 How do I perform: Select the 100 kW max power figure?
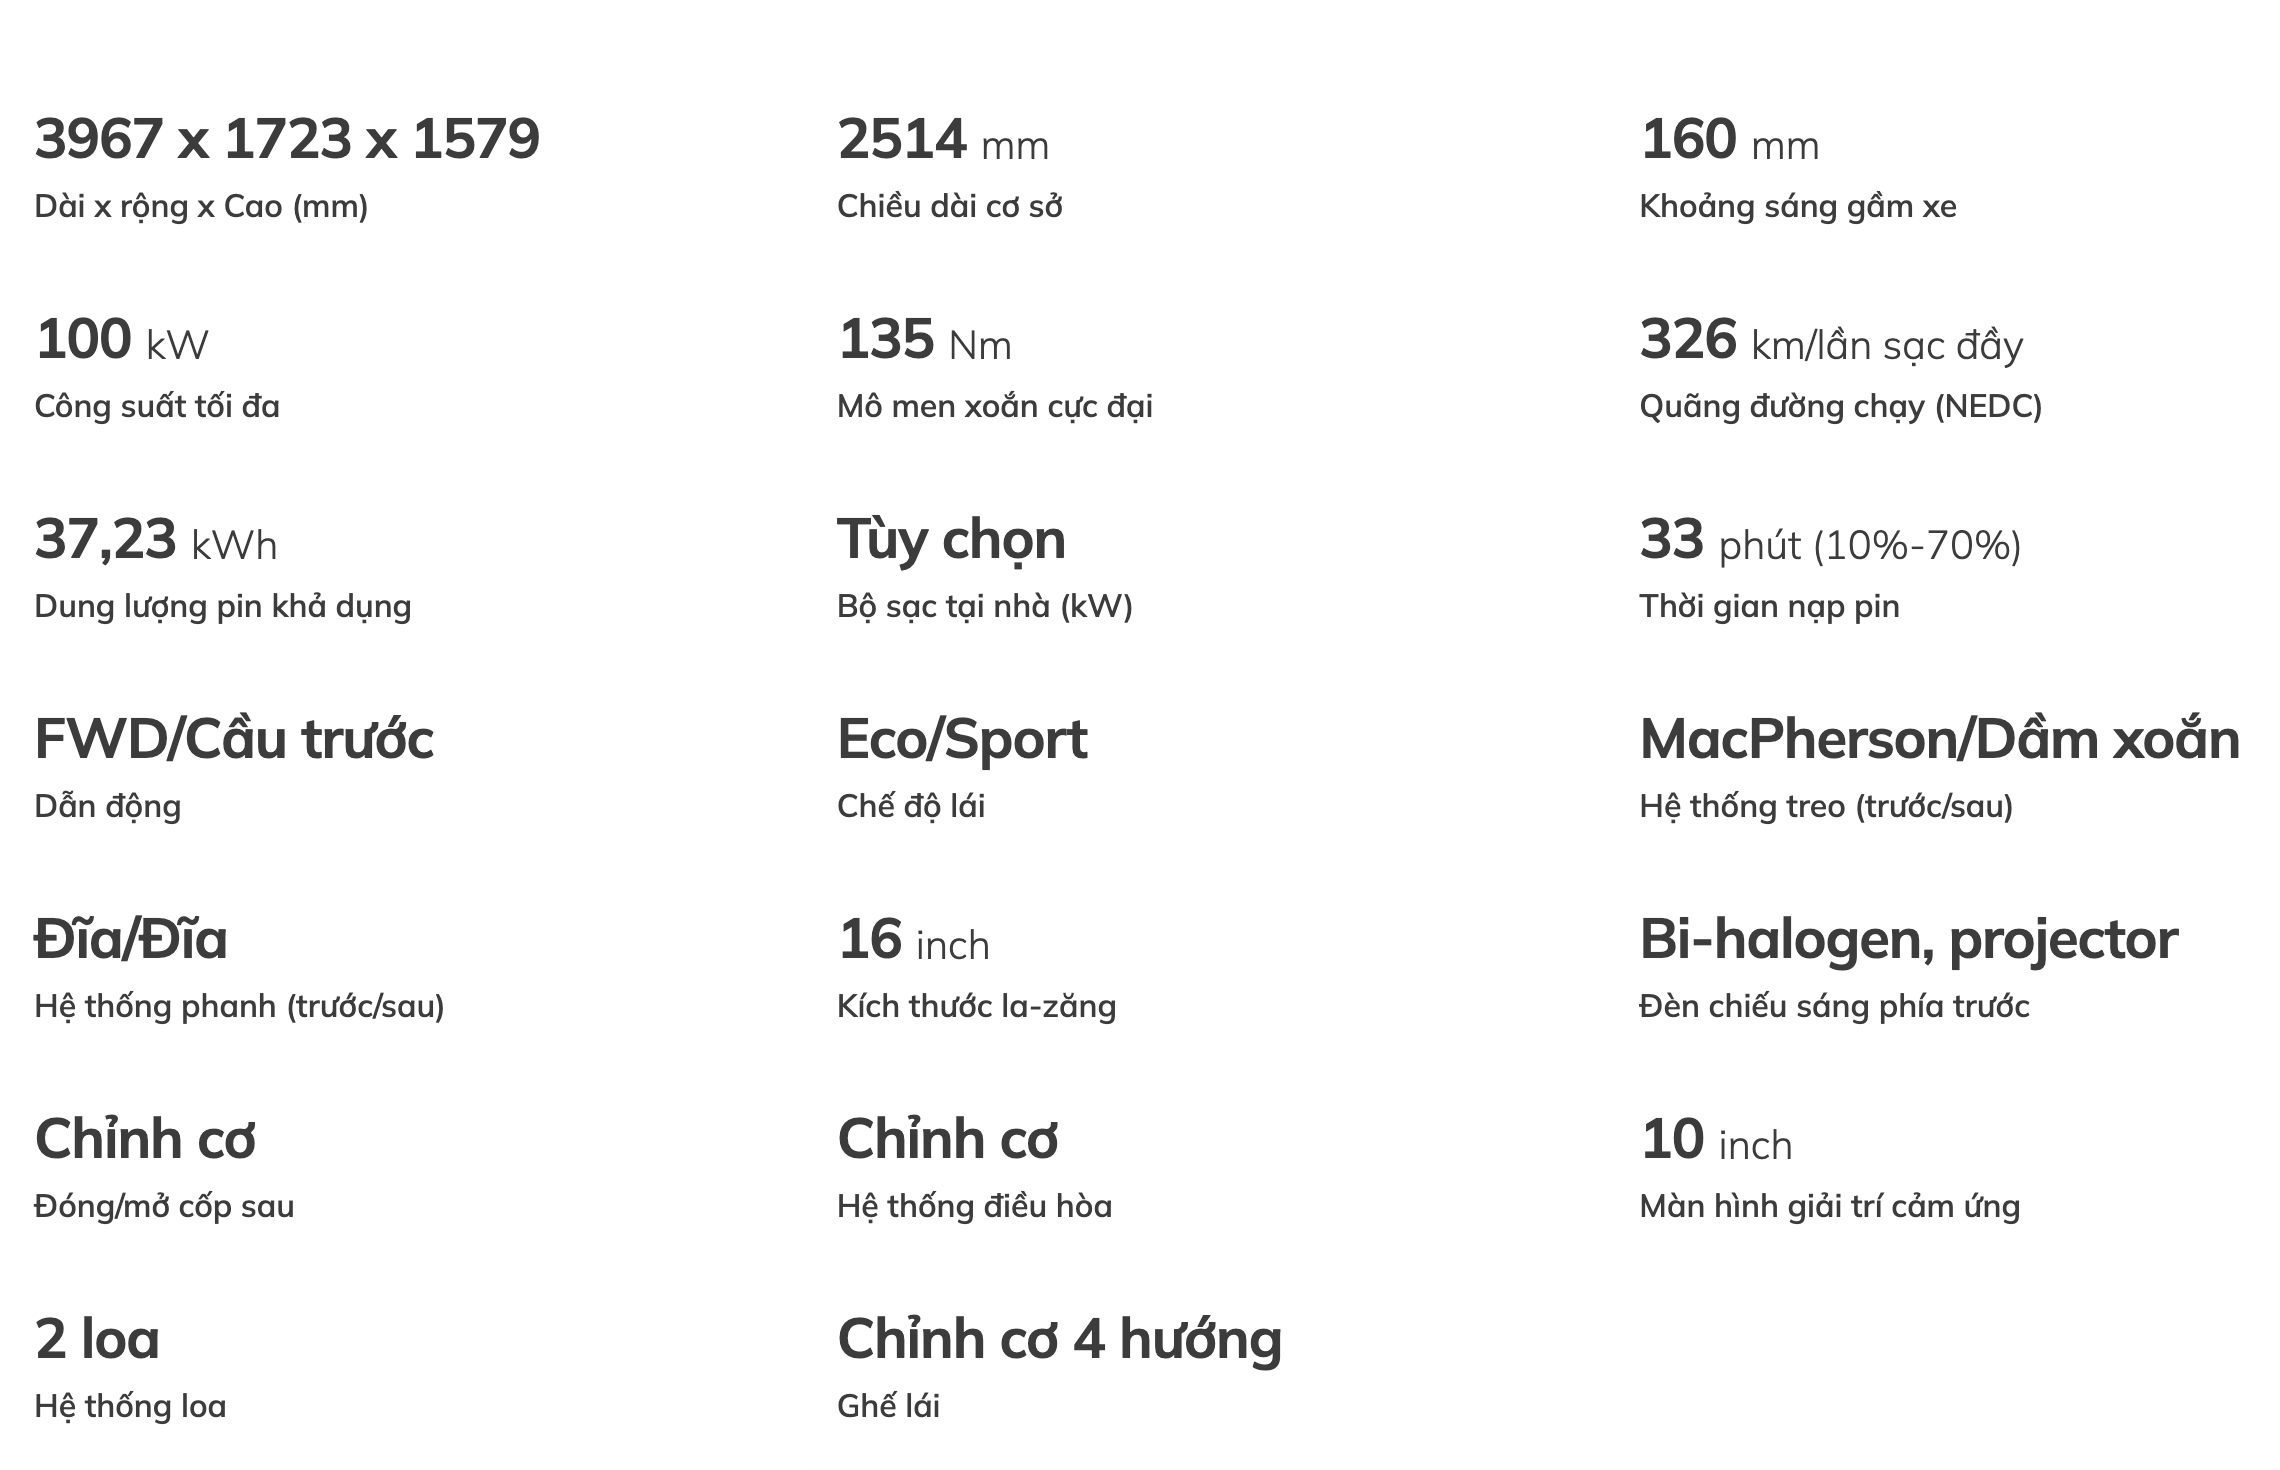click(x=121, y=340)
